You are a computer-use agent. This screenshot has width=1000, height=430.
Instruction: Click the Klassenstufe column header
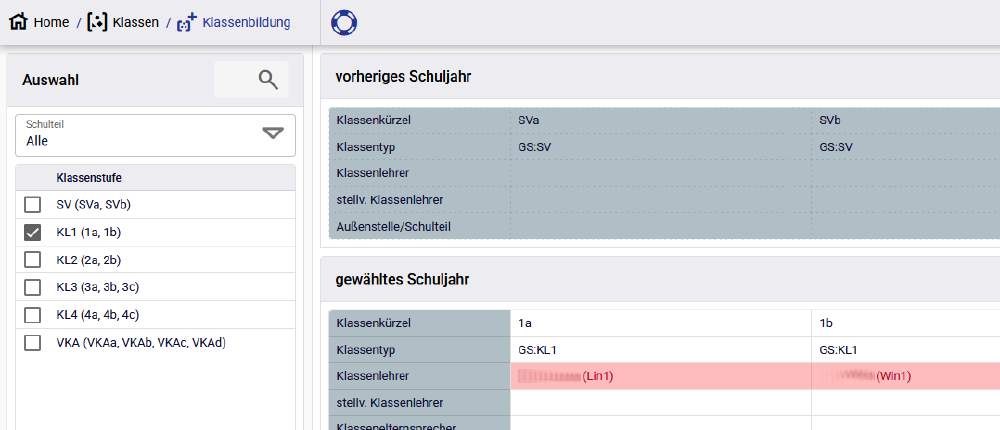click(x=89, y=178)
